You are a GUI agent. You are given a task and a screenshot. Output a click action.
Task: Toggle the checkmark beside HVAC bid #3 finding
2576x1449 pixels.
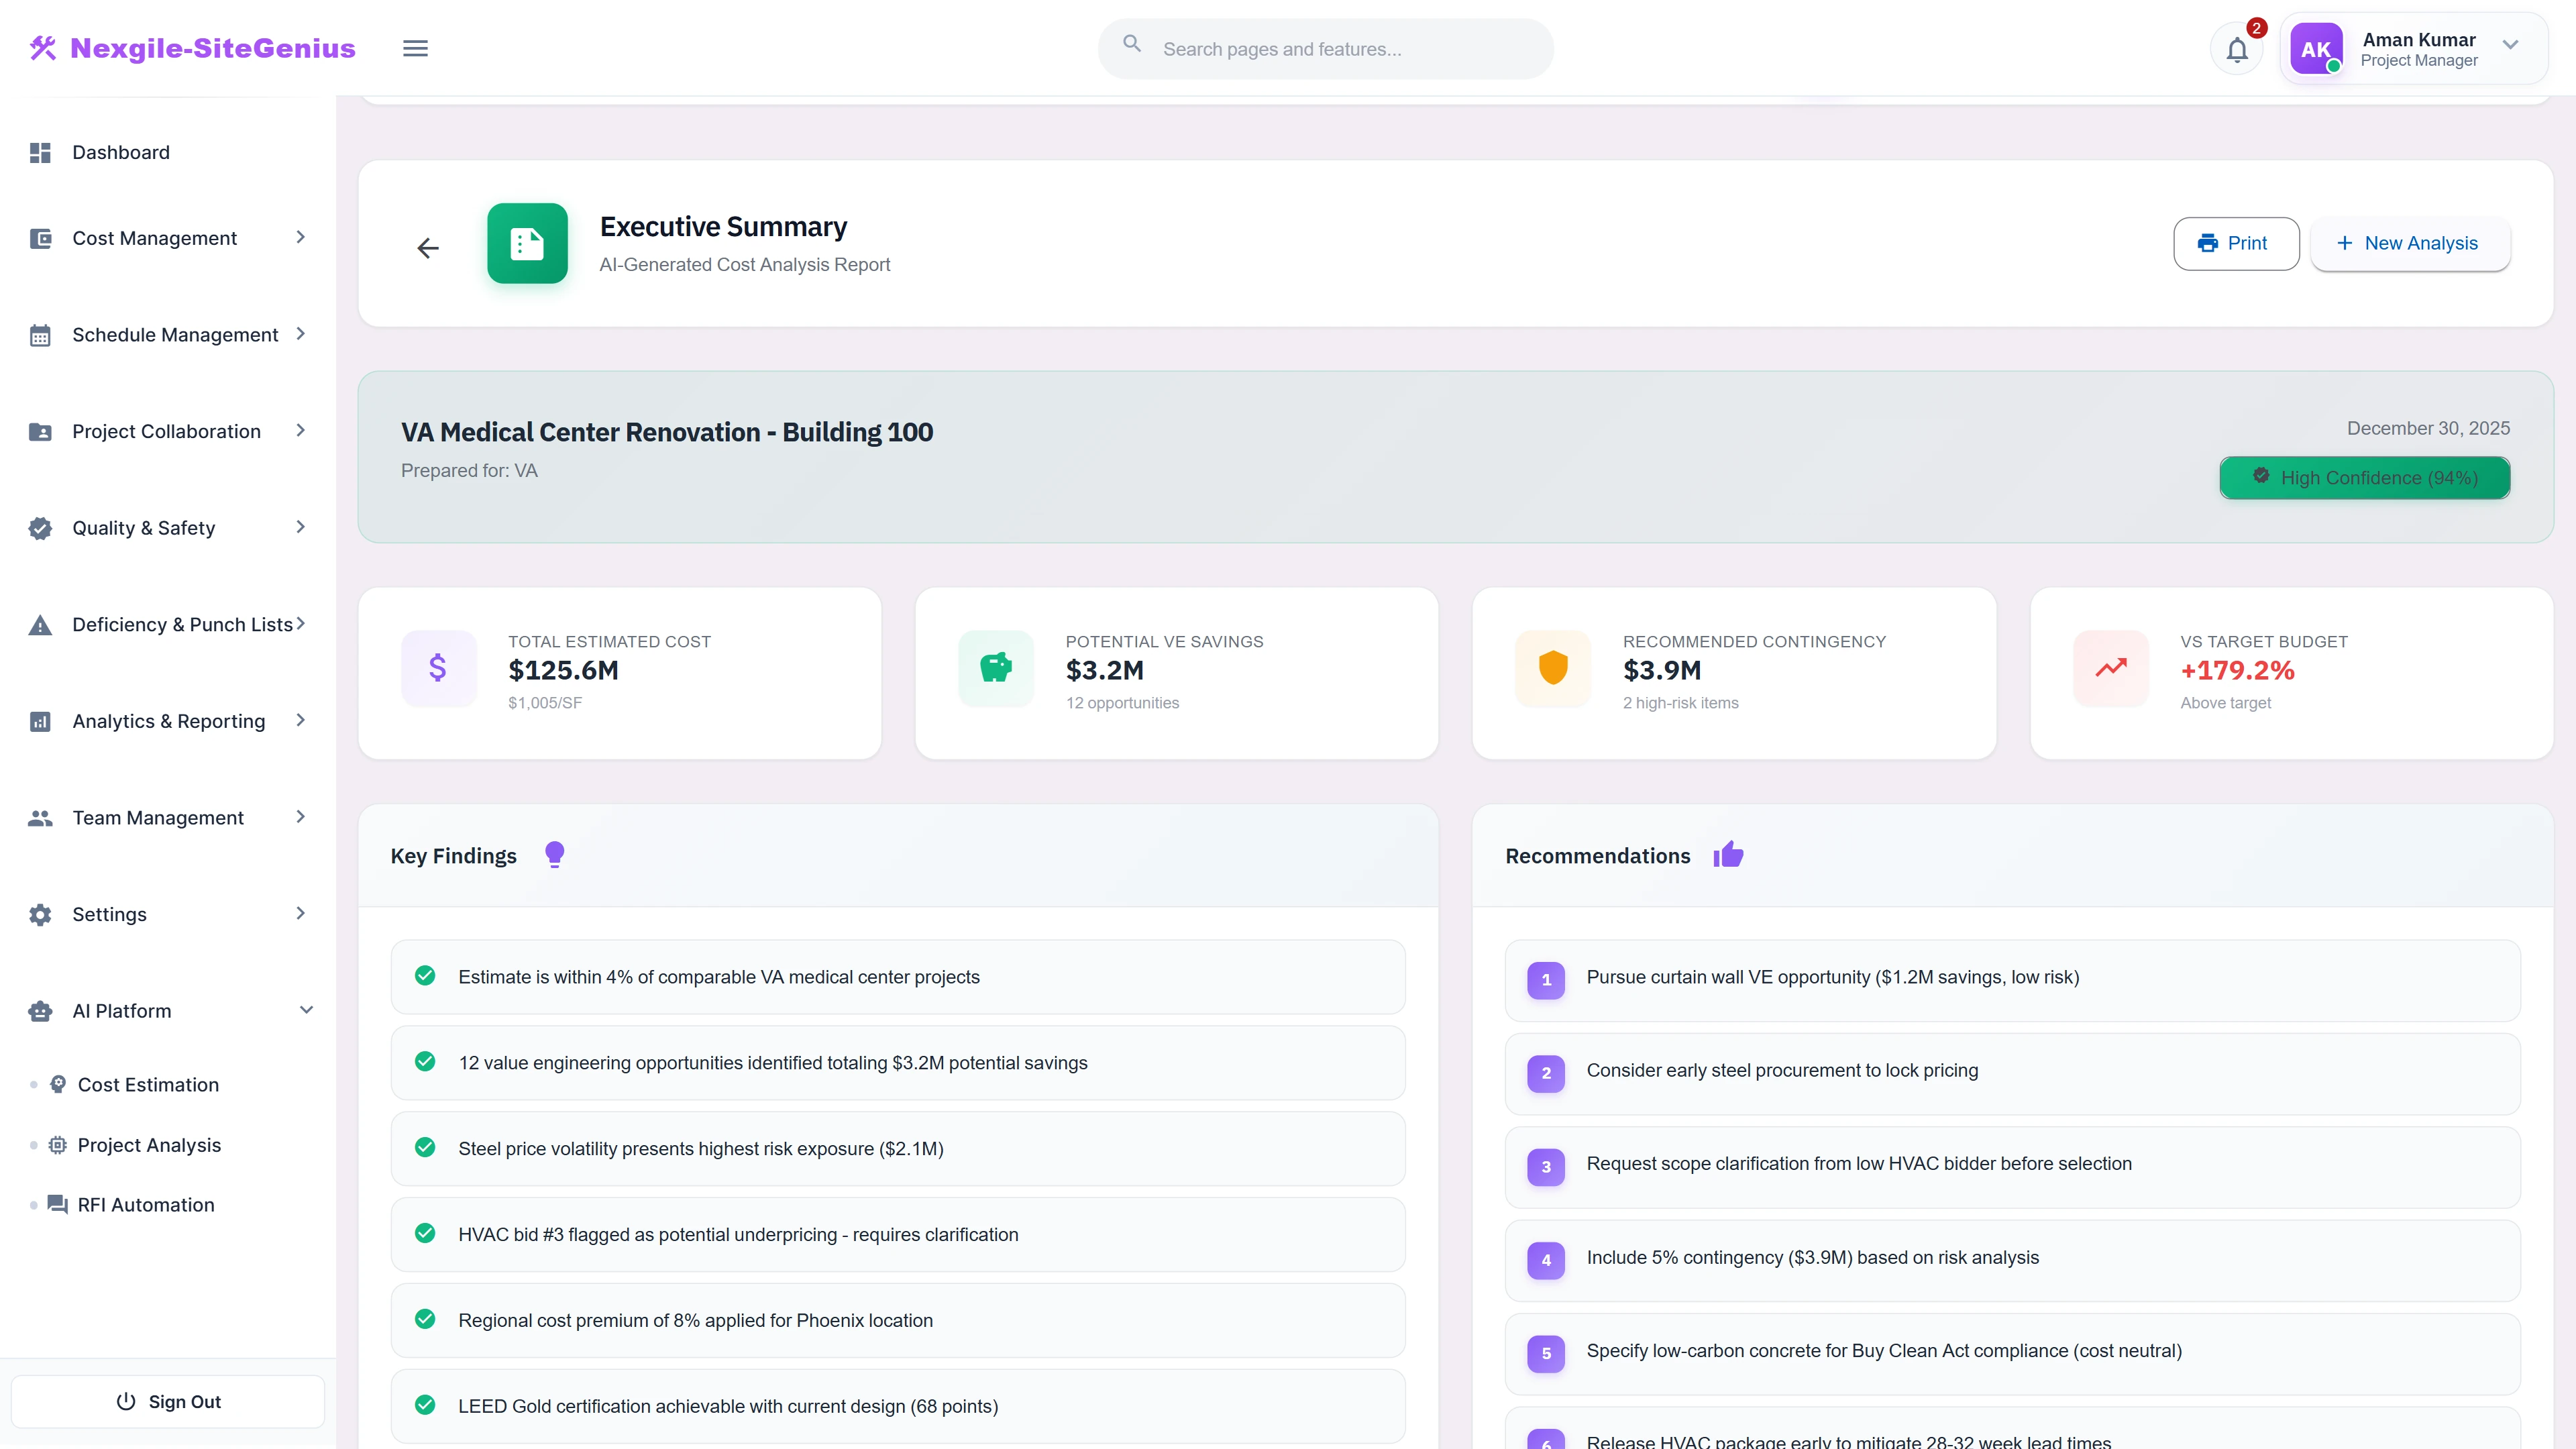point(426,1233)
